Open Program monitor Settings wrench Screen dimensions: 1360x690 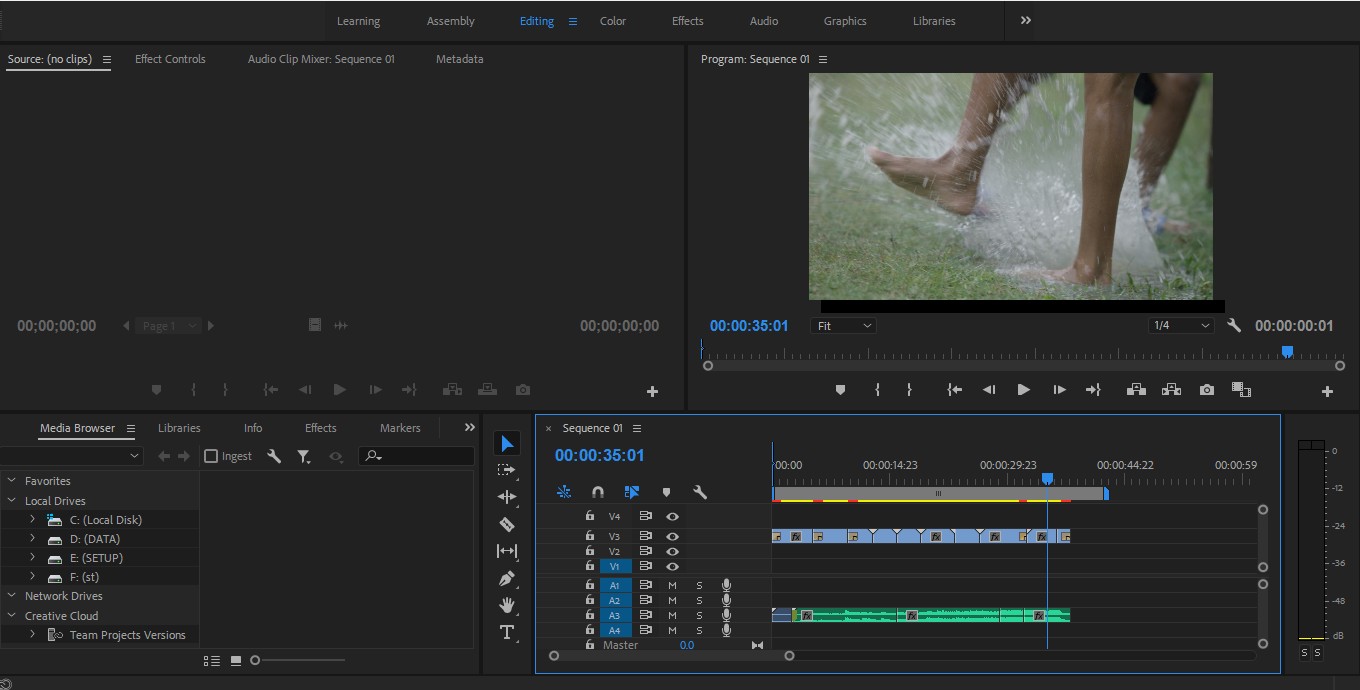pos(1234,325)
